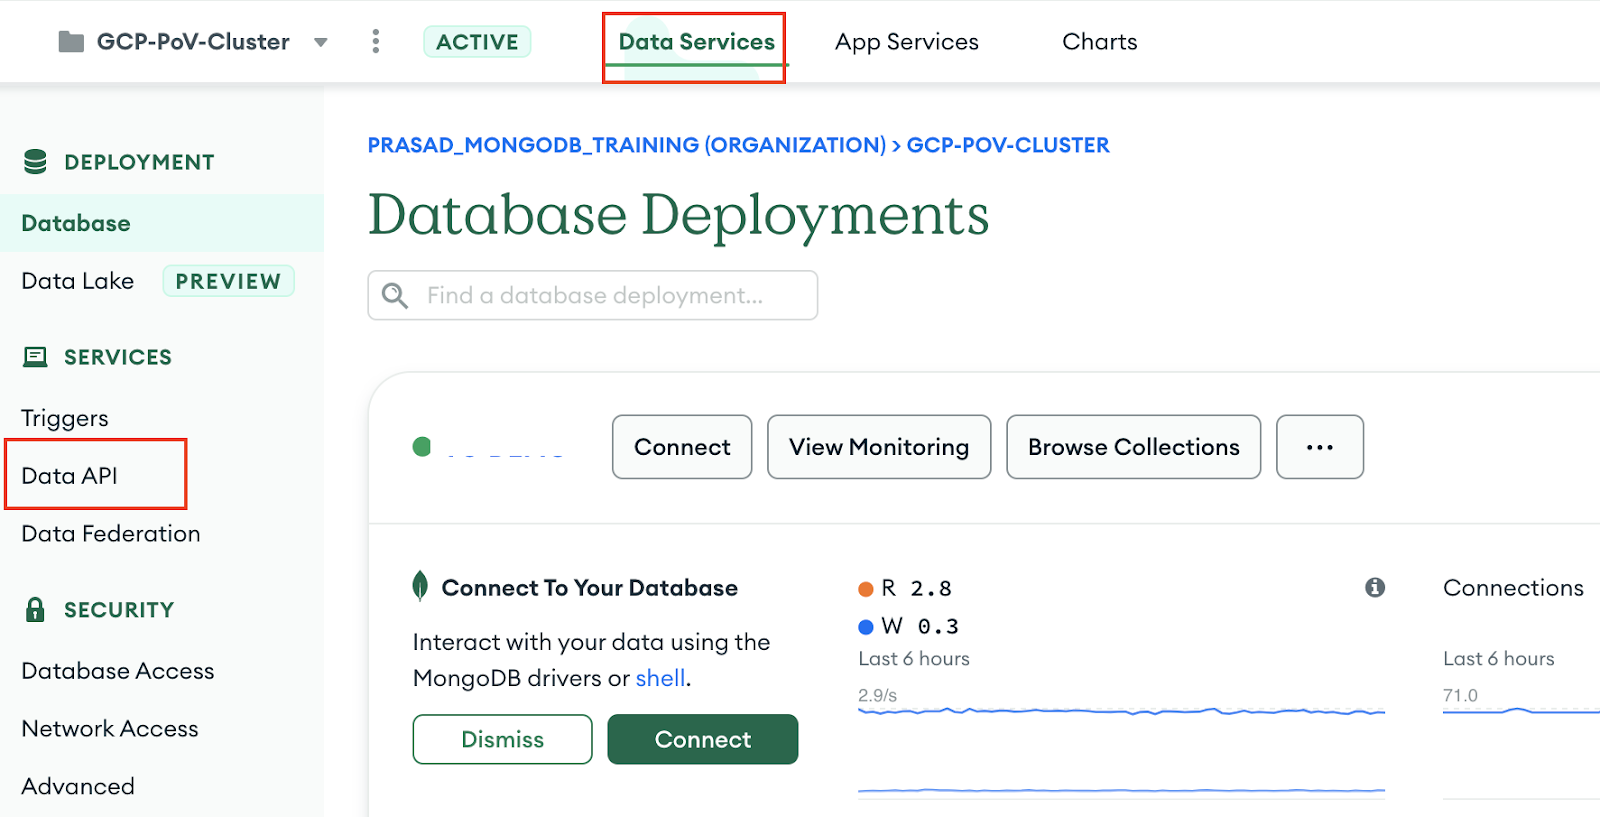Click the GCP-PoV-Cluster folder icon
This screenshot has height=817, width=1600.
(71, 42)
